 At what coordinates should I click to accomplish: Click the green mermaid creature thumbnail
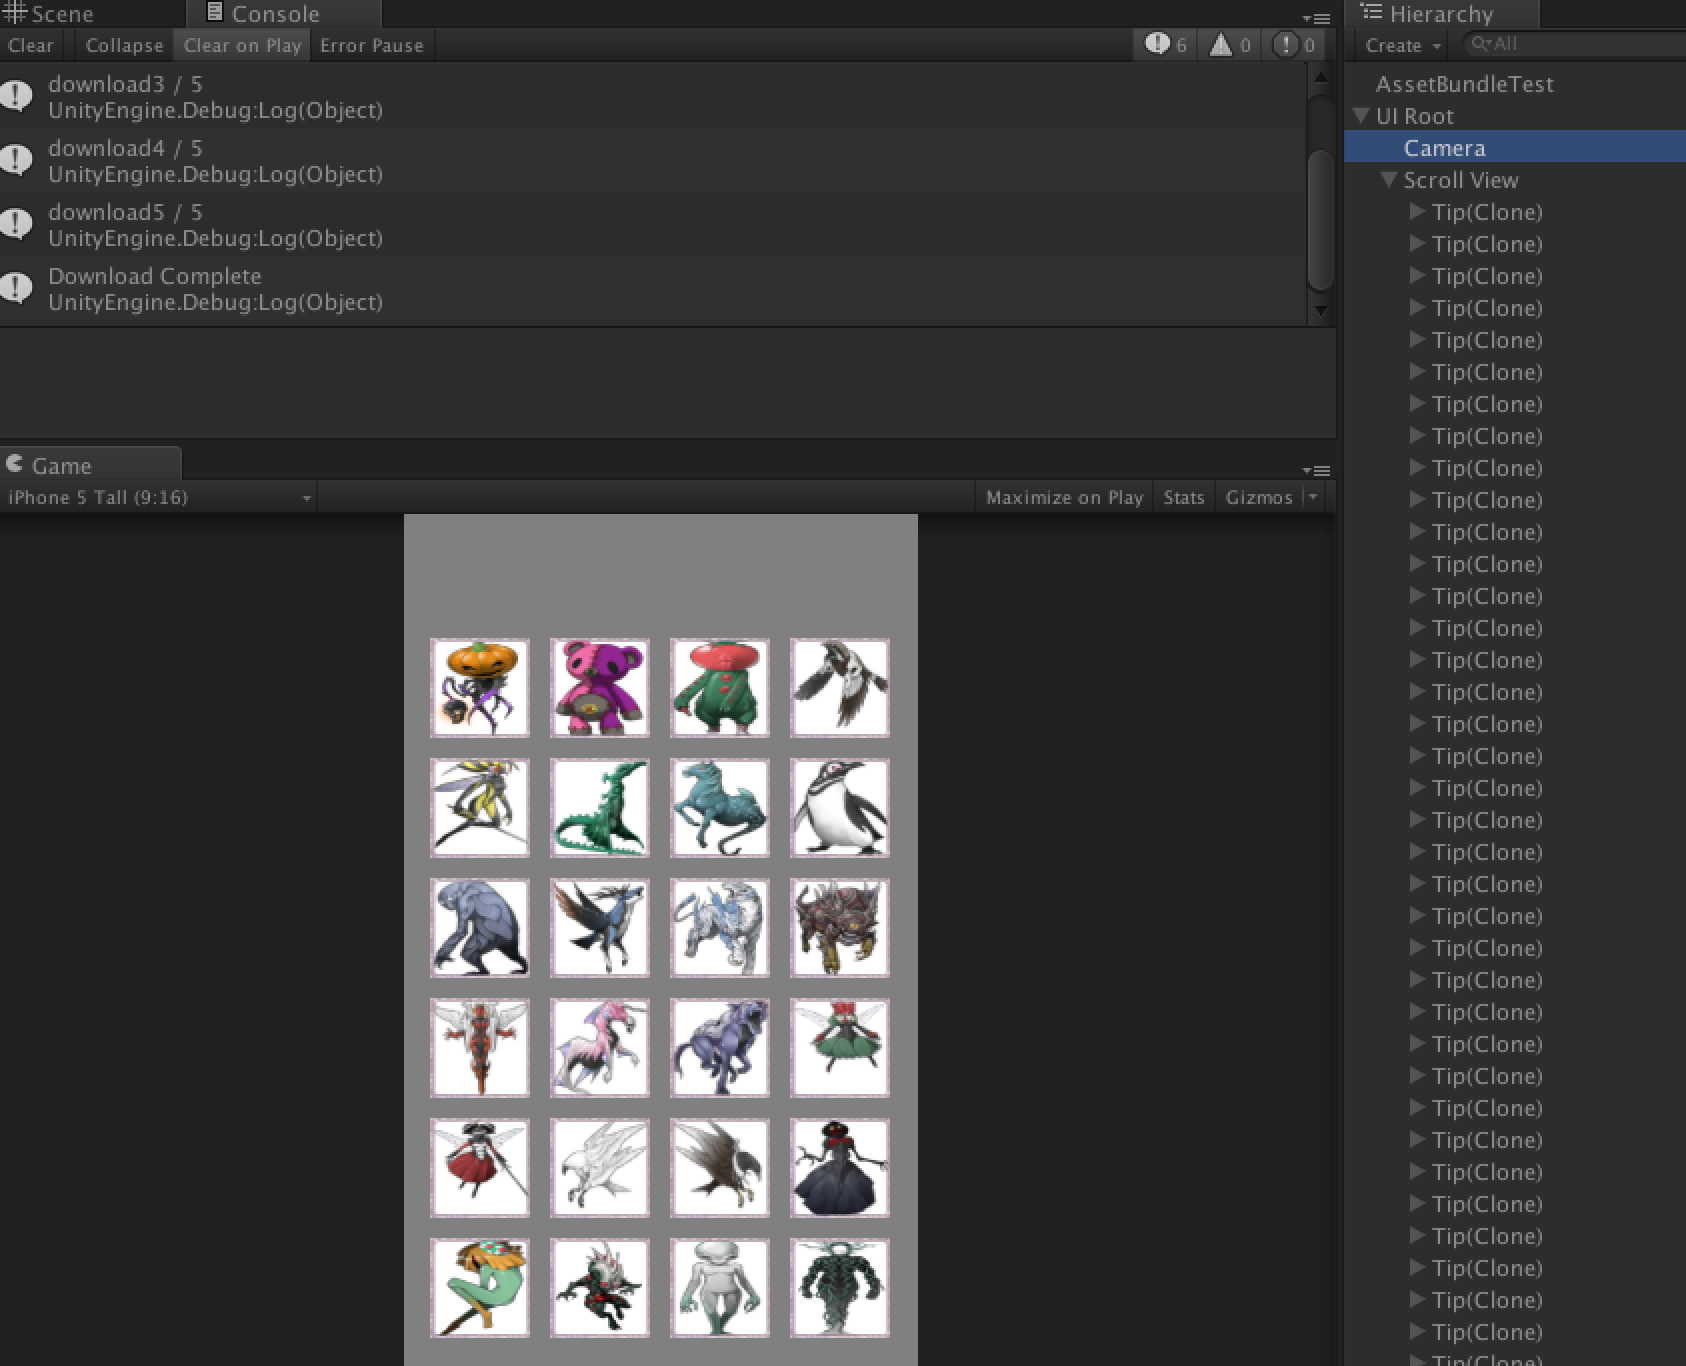(x=480, y=1288)
